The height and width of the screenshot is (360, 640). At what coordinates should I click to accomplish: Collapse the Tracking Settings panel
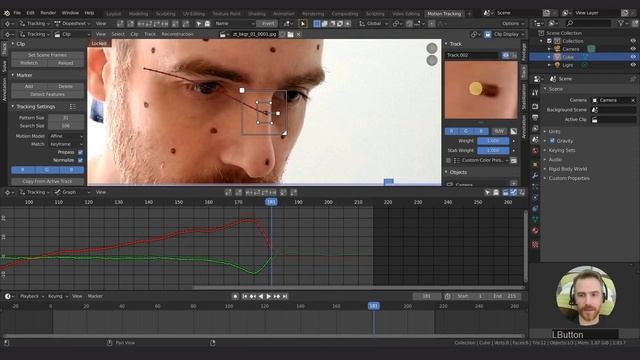point(13,107)
